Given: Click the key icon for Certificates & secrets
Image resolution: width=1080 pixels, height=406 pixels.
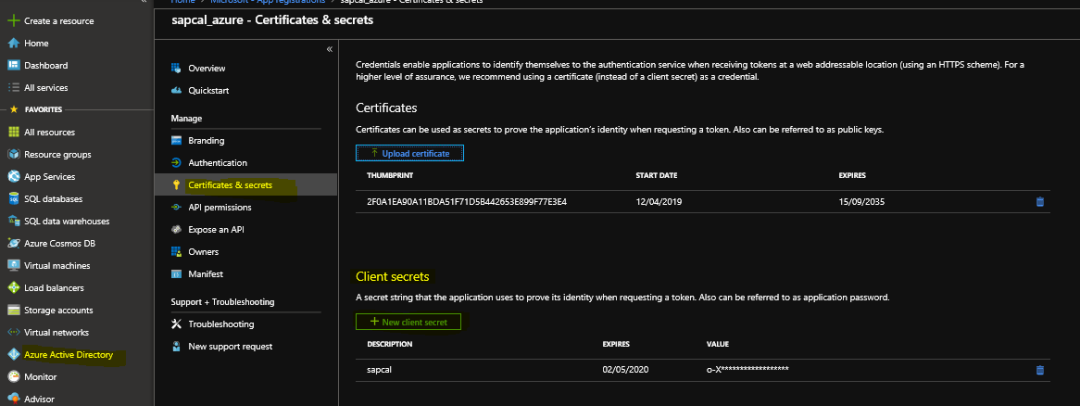Looking at the screenshot, I should [x=176, y=185].
